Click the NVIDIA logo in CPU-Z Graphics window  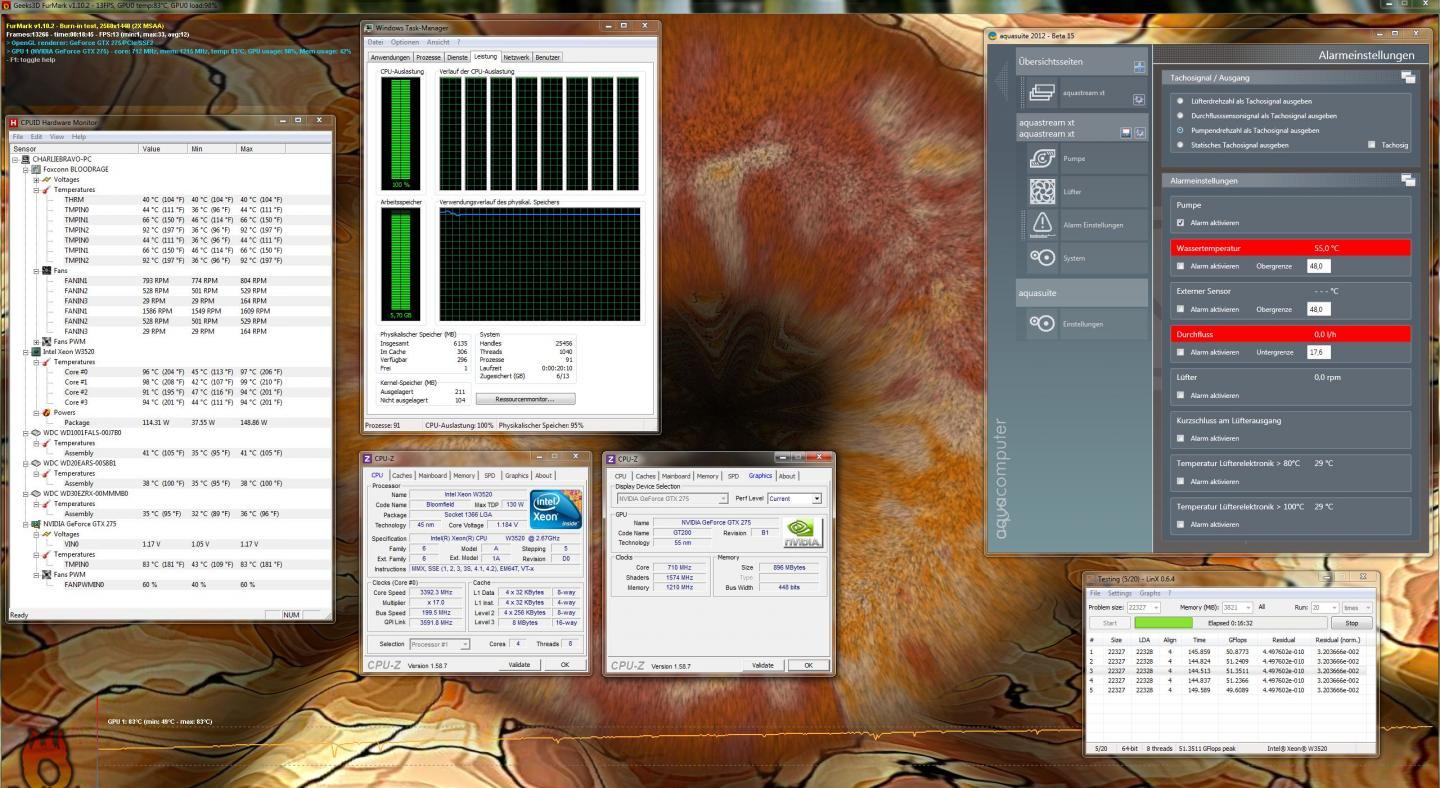[804, 532]
